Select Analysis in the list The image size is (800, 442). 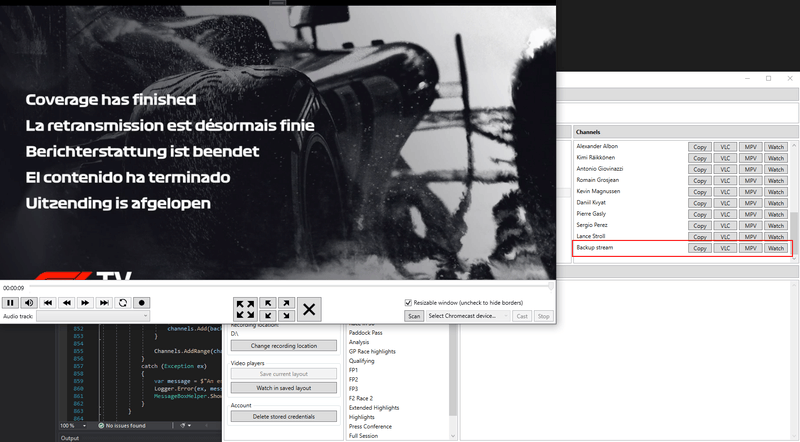[x=359, y=342]
